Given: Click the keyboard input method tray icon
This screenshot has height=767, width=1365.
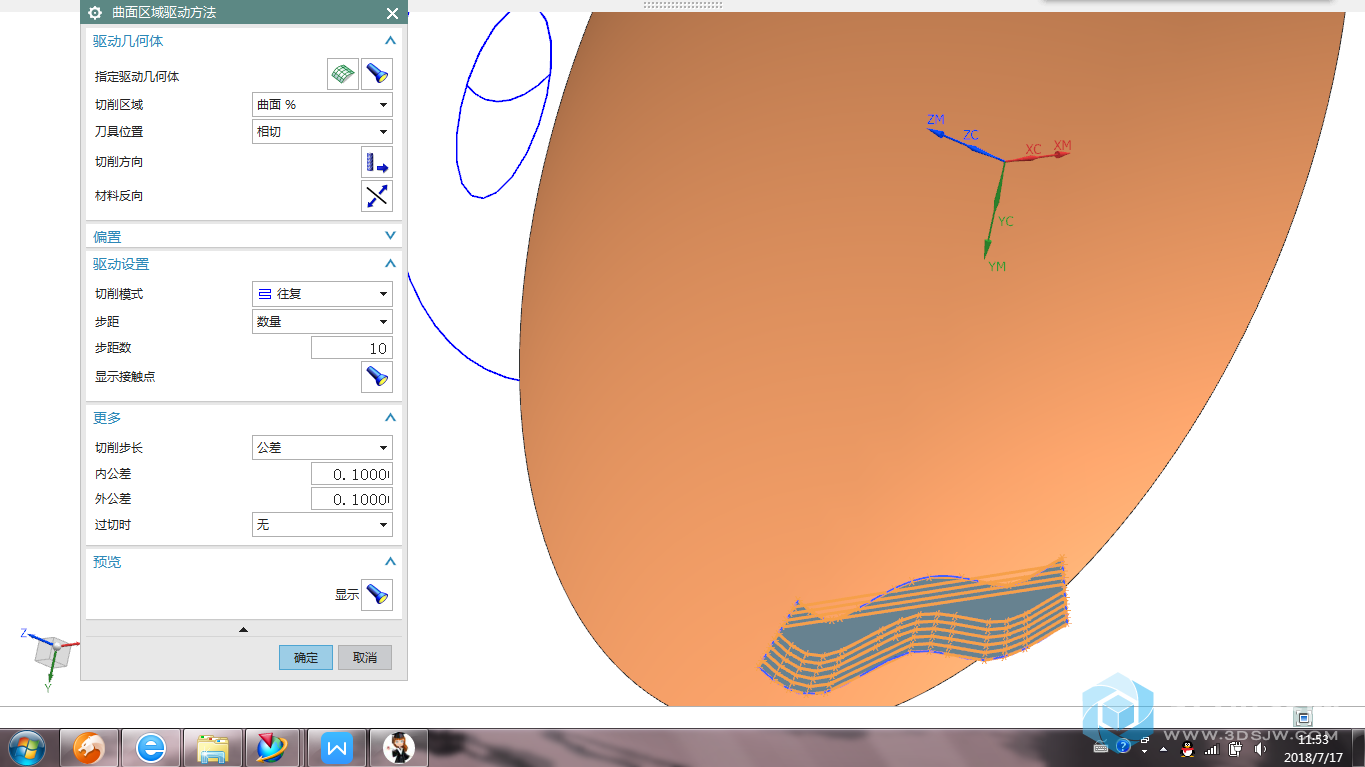Looking at the screenshot, I should (1101, 748).
